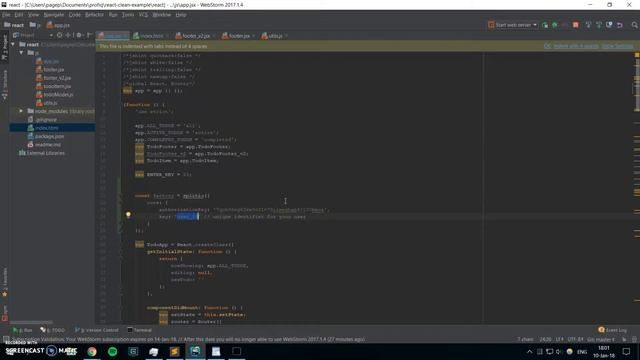Open the Code menu
Screen dimensions: 640x360
pos(74,15)
